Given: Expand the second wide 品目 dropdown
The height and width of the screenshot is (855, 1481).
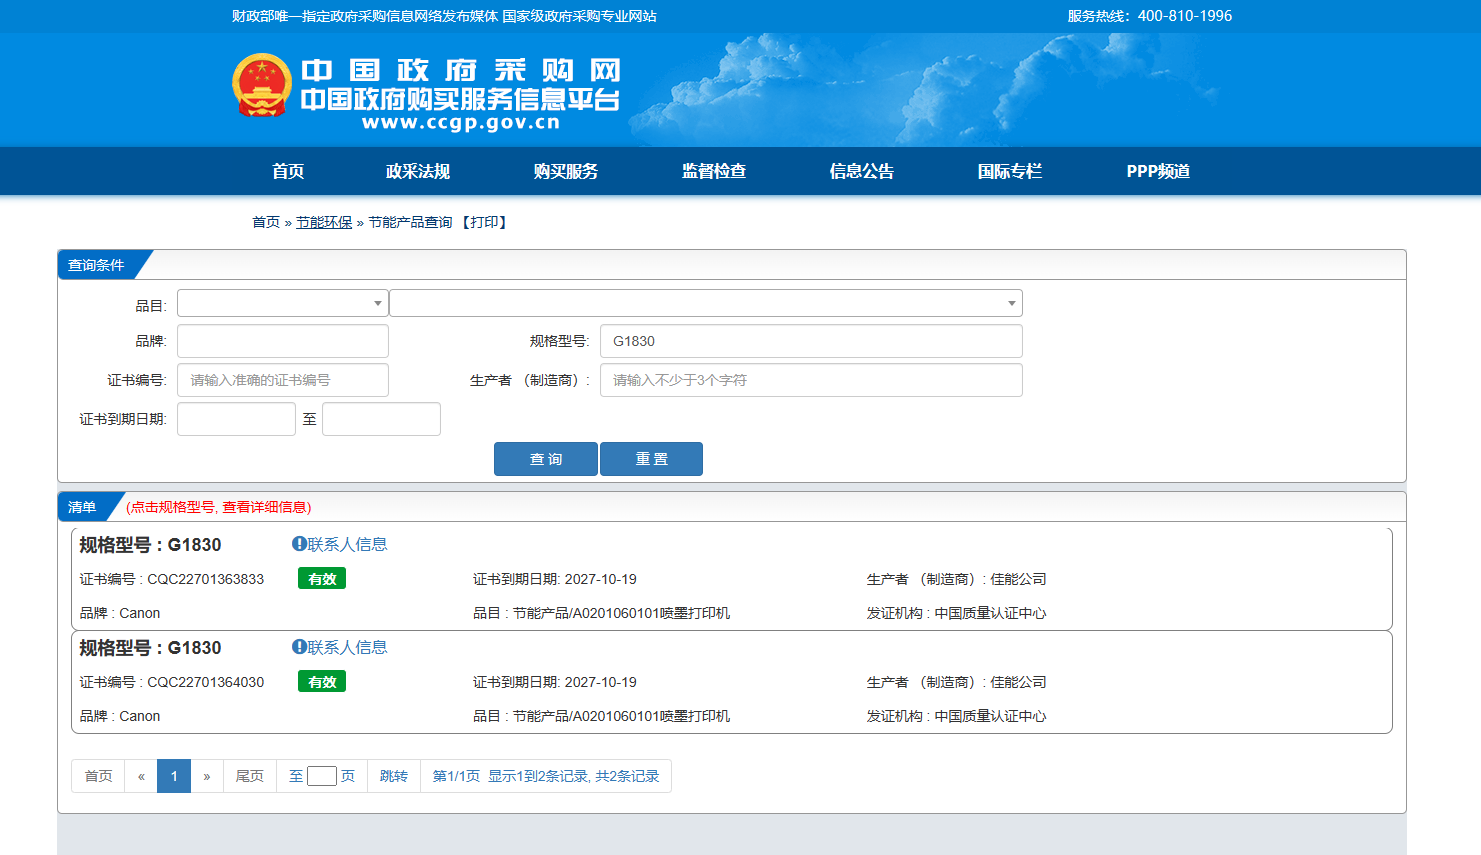Looking at the screenshot, I should [705, 303].
